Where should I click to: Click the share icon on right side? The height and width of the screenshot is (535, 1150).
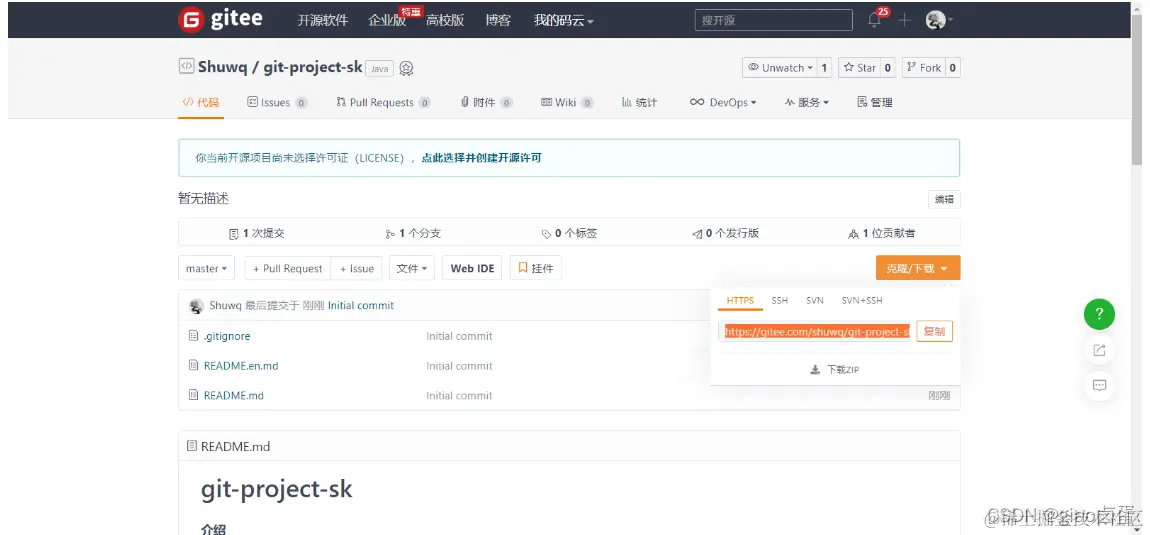[x=1099, y=350]
